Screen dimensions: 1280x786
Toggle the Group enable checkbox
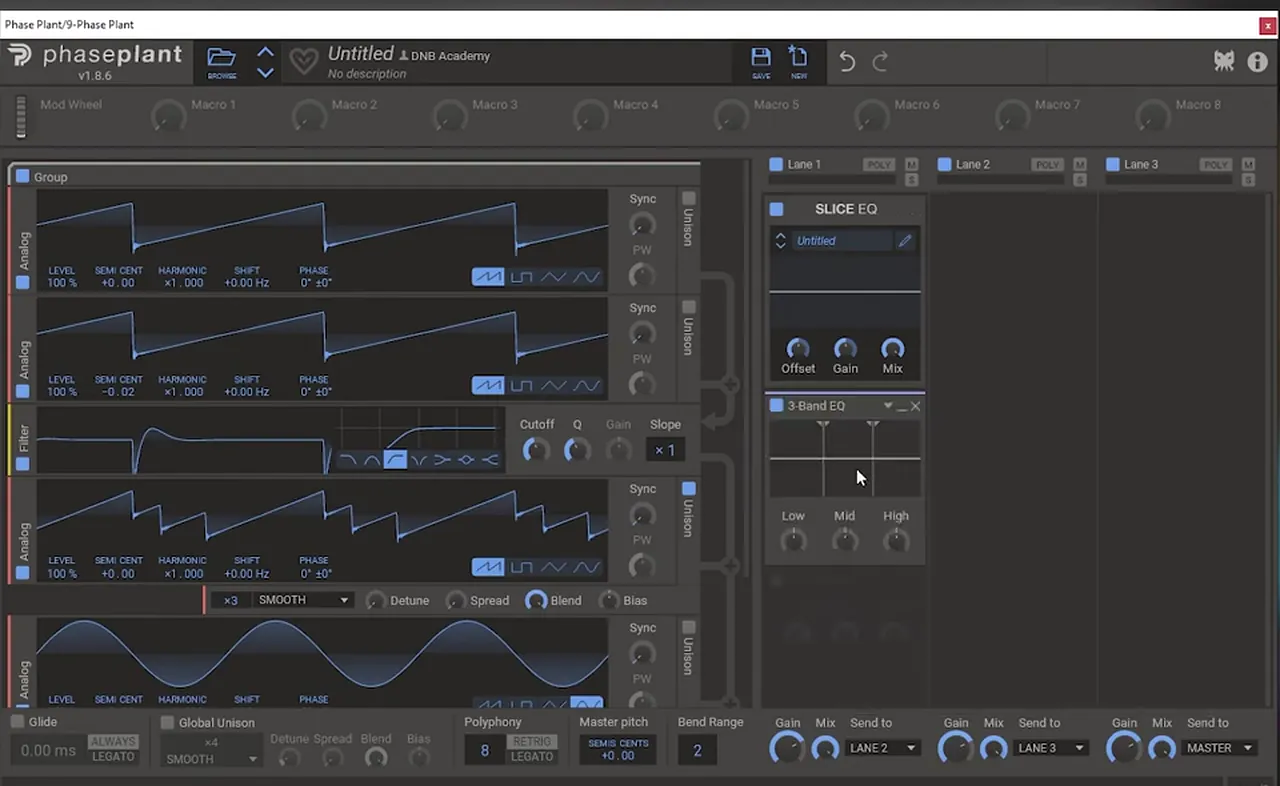(x=22, y=176)
